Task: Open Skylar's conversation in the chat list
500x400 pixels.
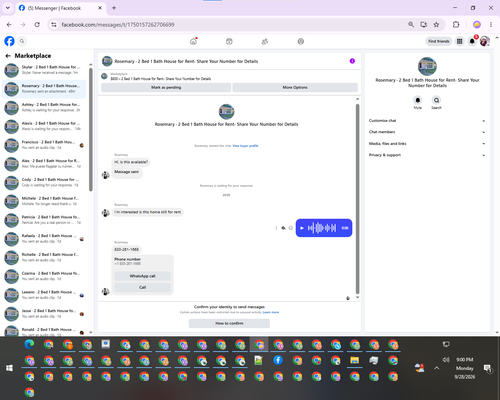Action: [44, 70]
